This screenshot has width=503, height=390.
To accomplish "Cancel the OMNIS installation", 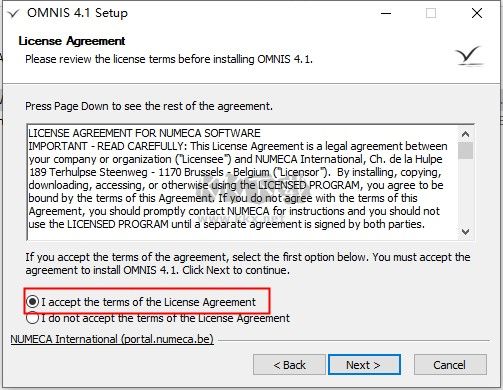I will tap(450, 365).
